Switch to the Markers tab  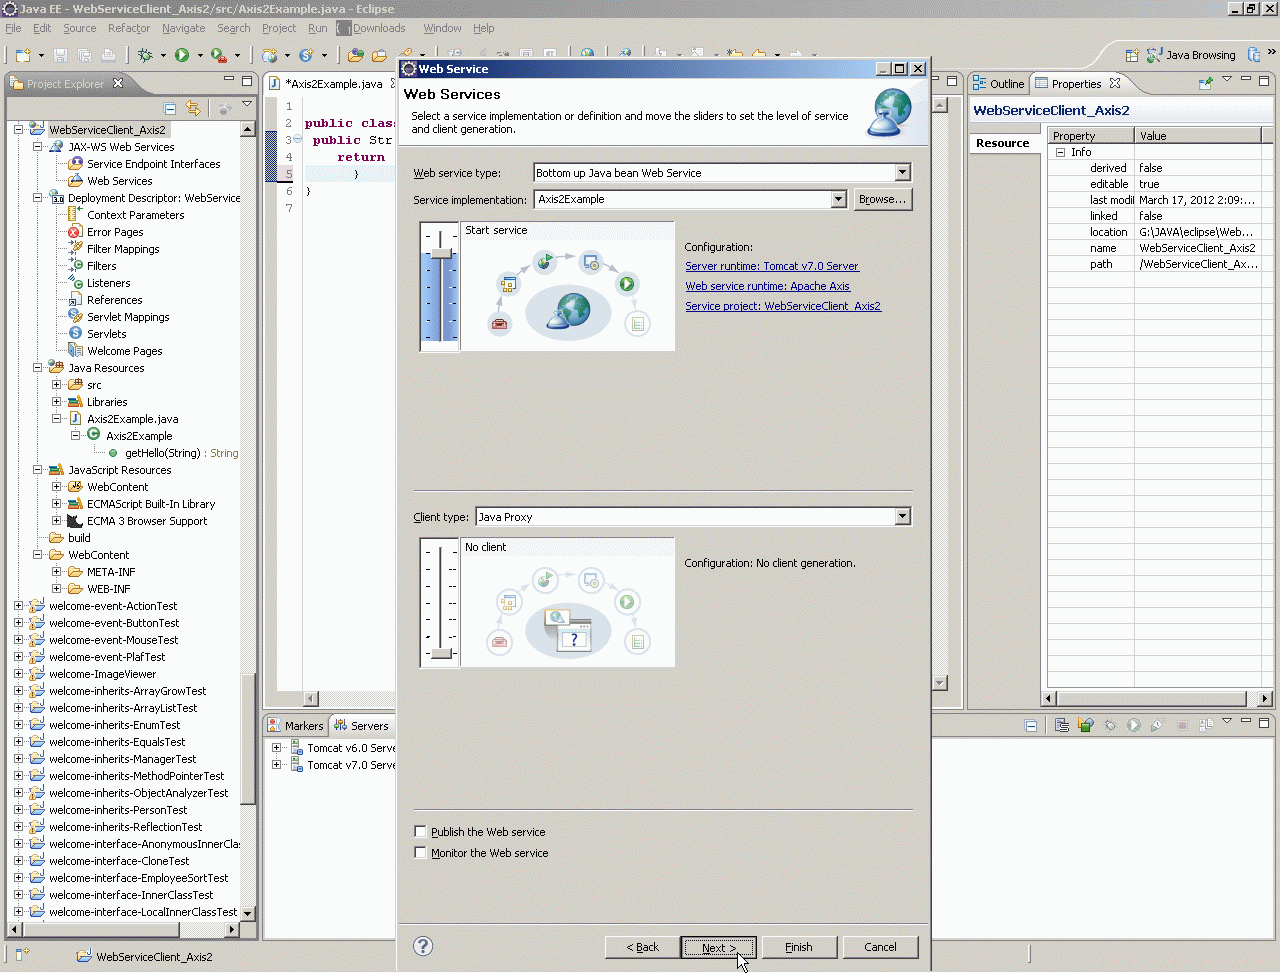(295, 726)
